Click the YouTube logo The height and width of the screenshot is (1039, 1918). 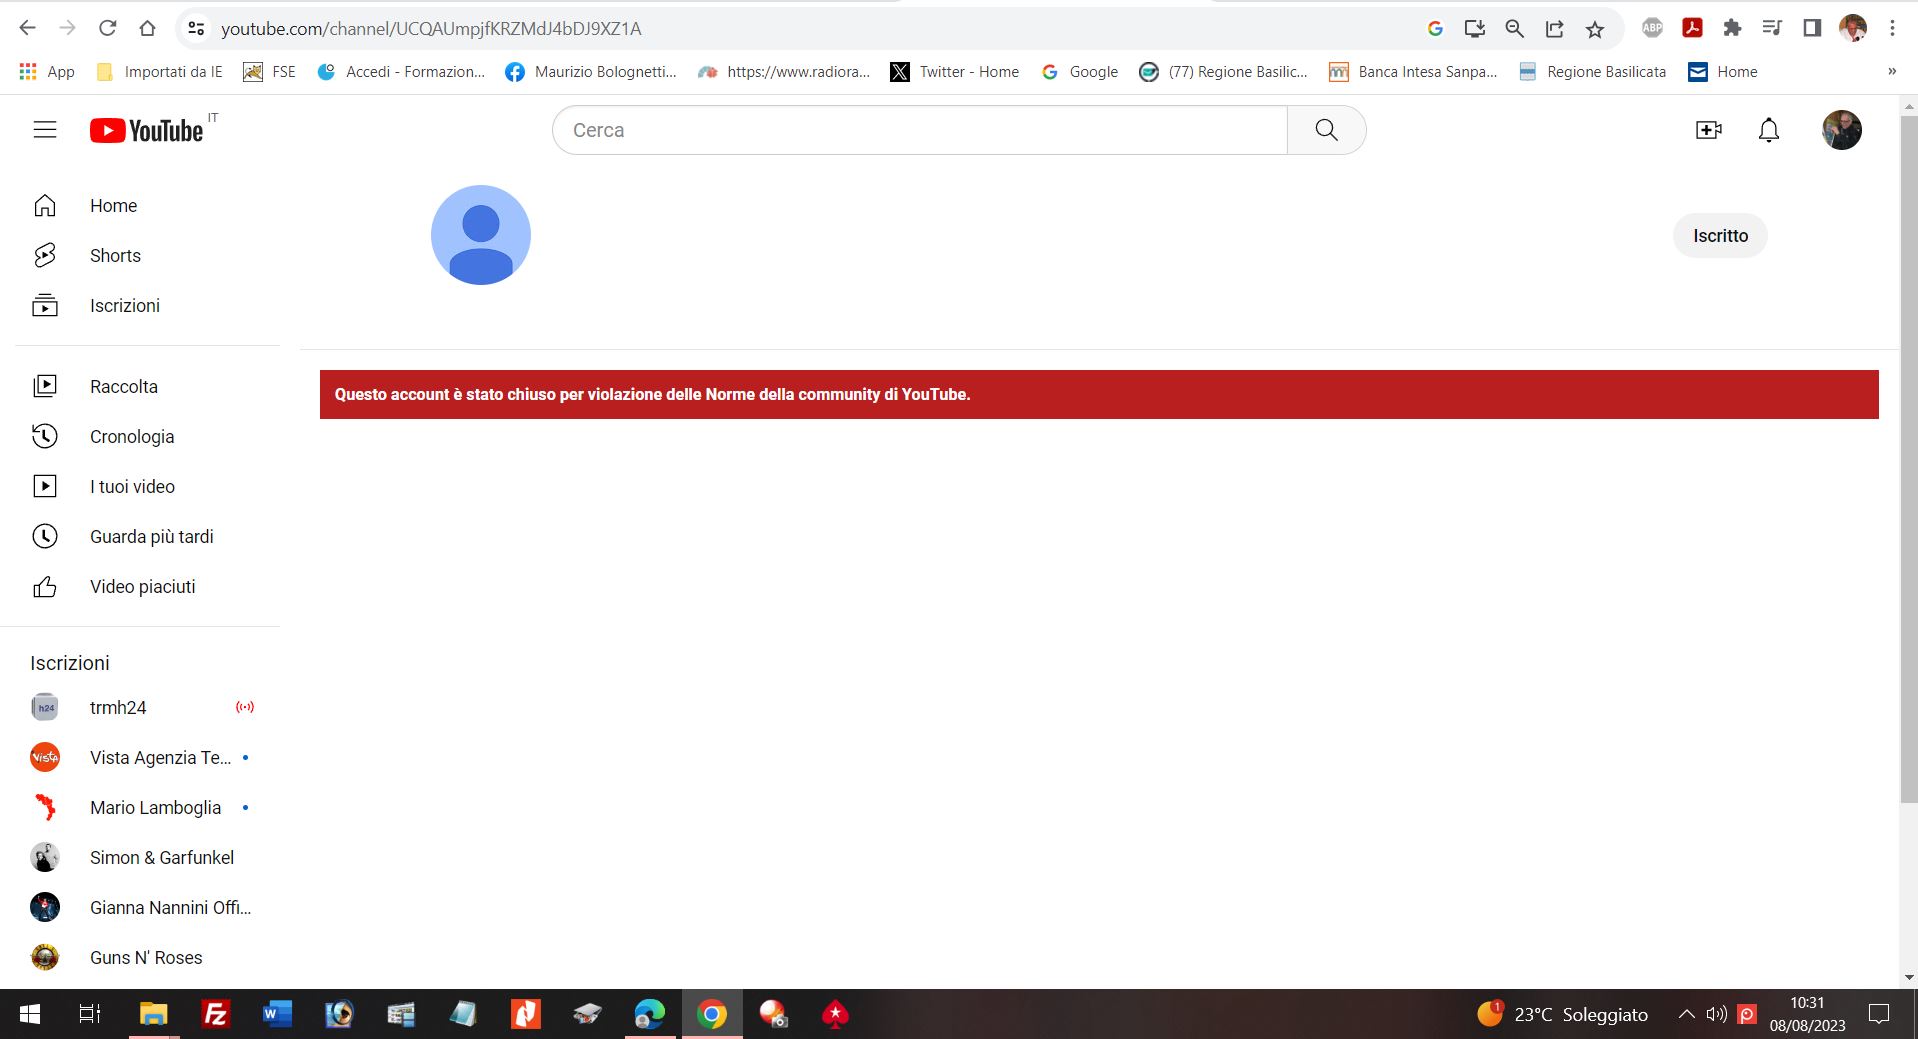point(147,131)
